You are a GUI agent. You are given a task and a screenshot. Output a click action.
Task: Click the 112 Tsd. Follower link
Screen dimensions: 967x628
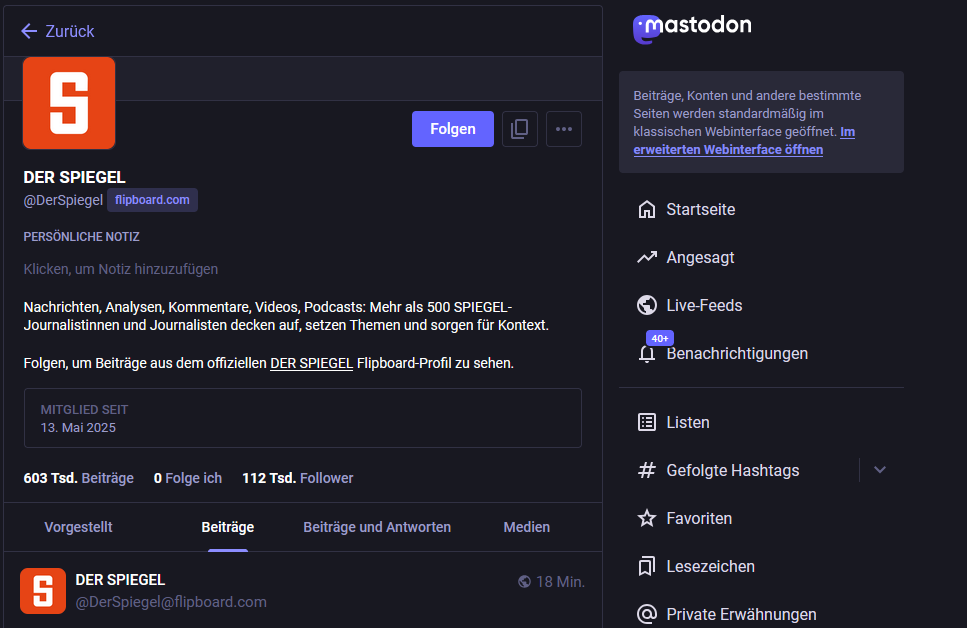[298, 478]
